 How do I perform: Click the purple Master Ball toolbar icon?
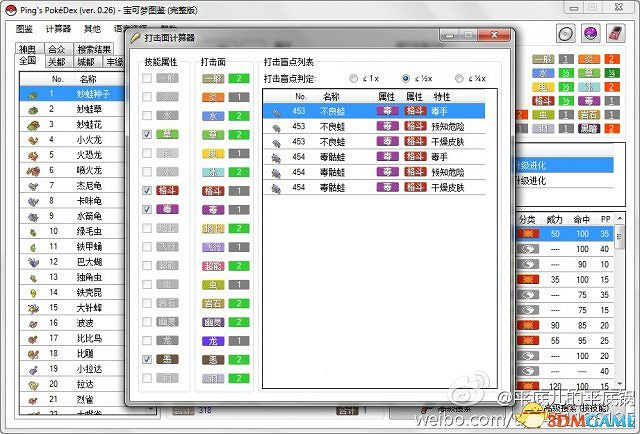pyautogui.click(x=591, y=33)
